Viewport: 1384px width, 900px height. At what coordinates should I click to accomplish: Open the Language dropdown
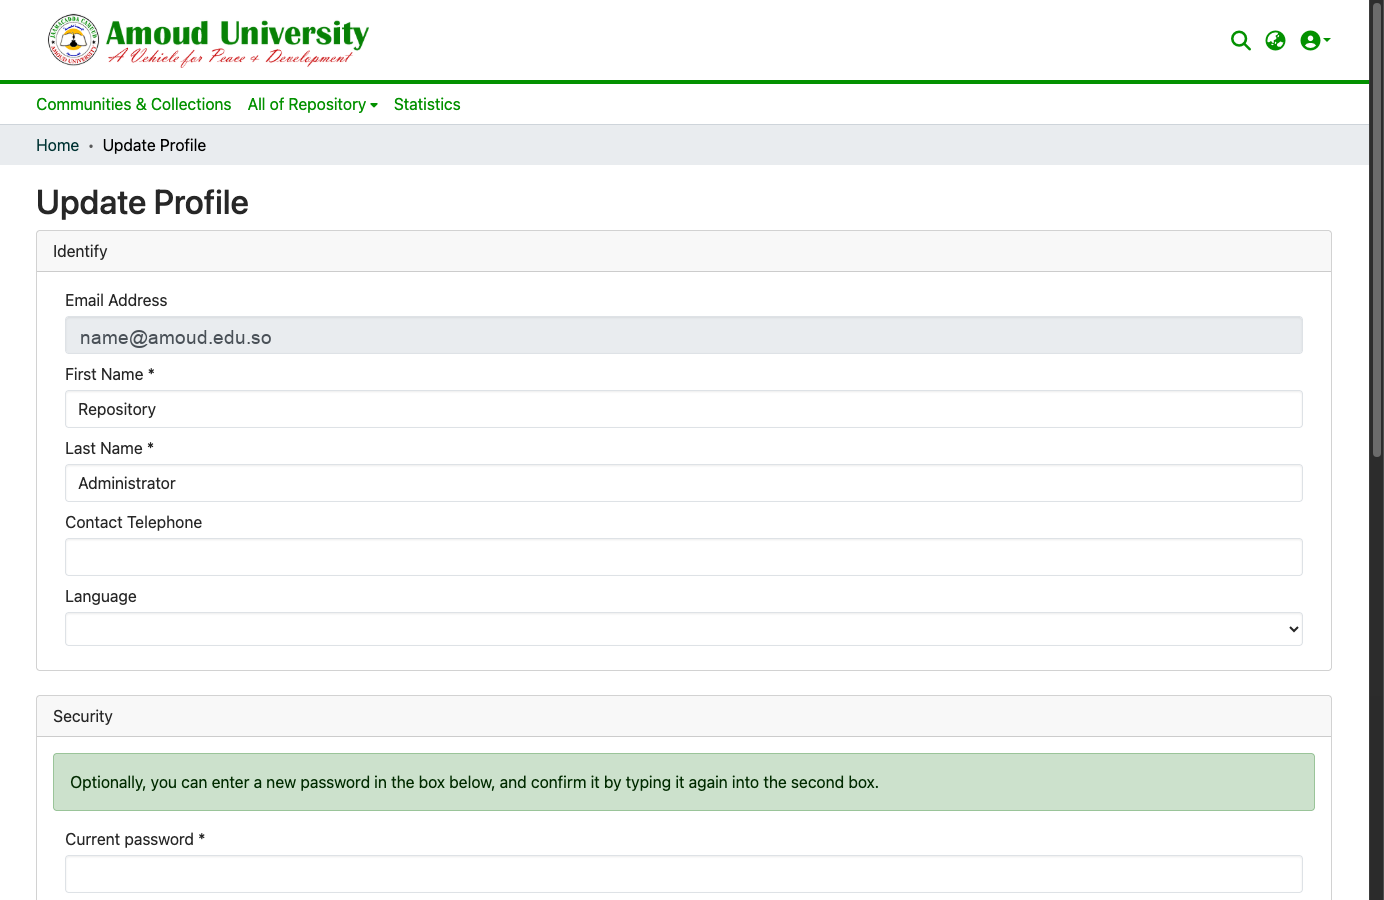(x=684, y=629)
